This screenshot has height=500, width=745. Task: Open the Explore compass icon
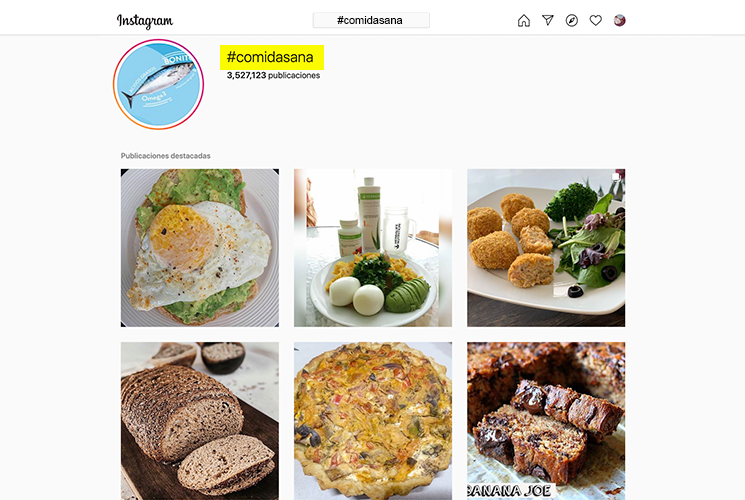[x=572, y=20]
